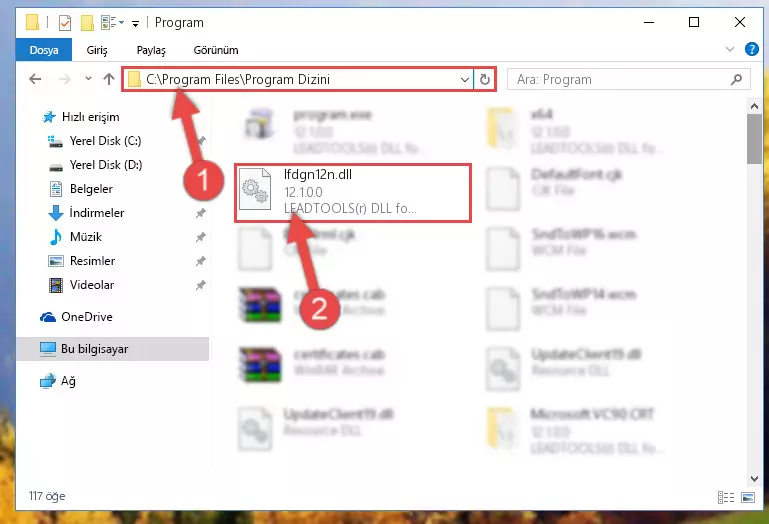Viewport: 769px width, 524px height.
Task: Switch to details view layout icon
Action: tap(726, 498)
